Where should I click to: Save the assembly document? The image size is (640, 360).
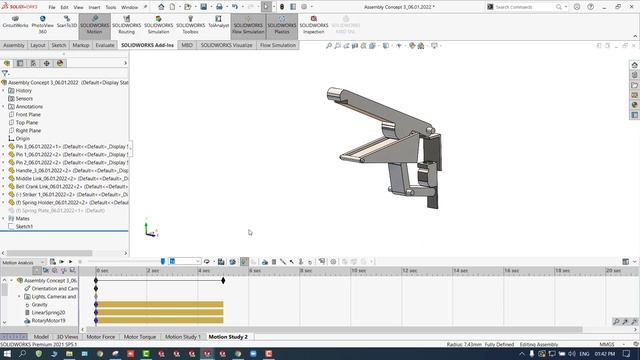pyautogui.click(x=203, y=7)
